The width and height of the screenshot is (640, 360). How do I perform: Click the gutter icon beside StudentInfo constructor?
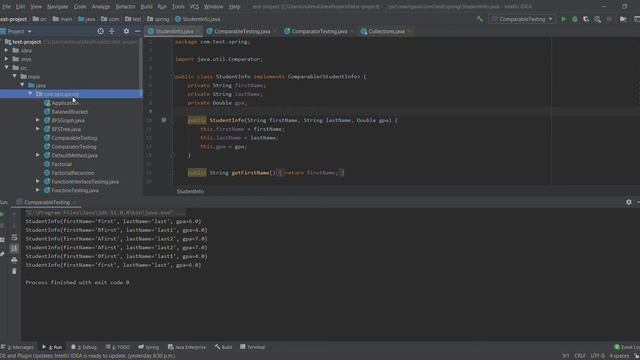pyautogui.click(x=164, y=120)
